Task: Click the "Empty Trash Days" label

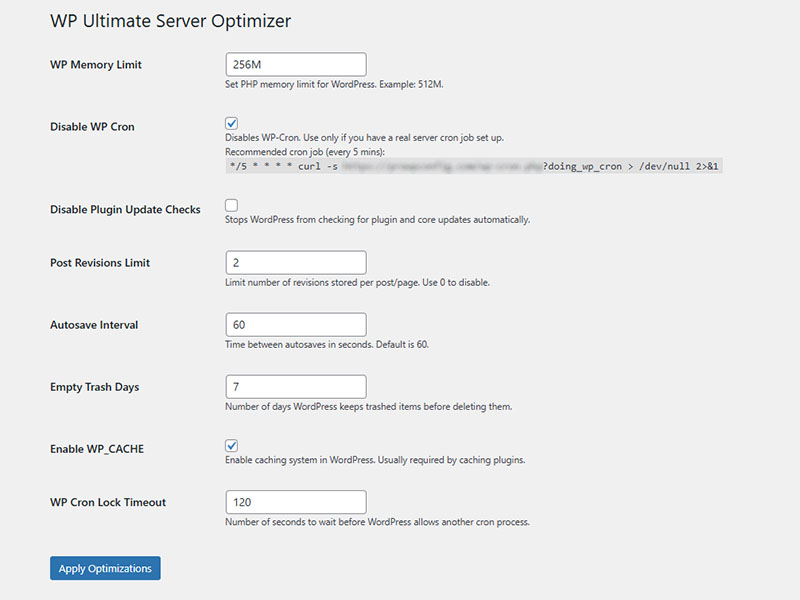Action: coord(94,387)
